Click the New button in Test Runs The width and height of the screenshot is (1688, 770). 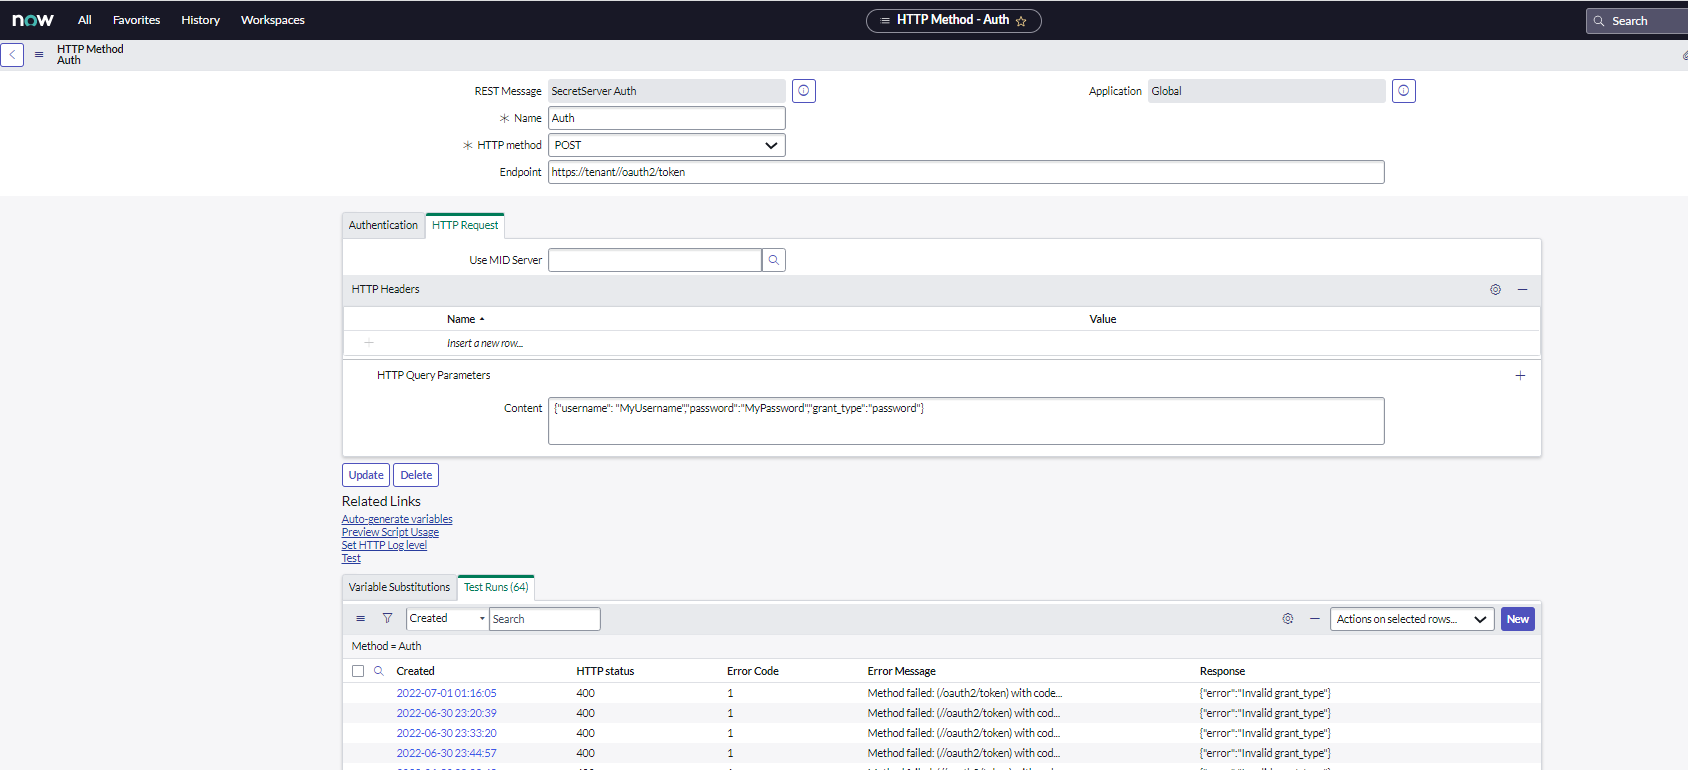(x=1518, y=619)
